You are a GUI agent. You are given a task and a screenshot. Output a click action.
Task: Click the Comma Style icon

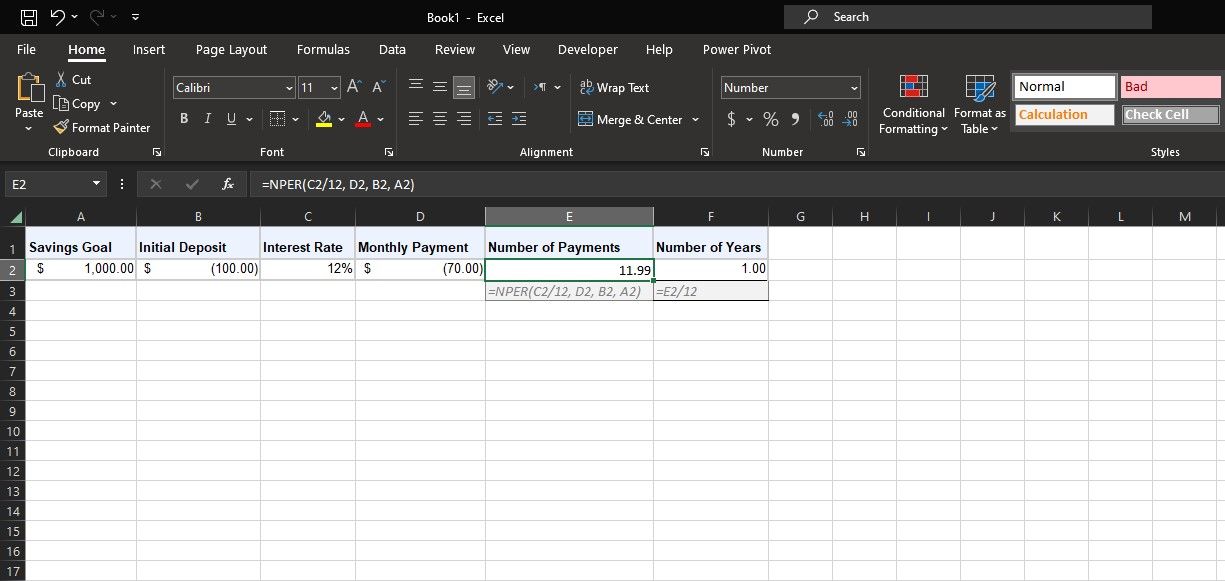tap(796, 118)
